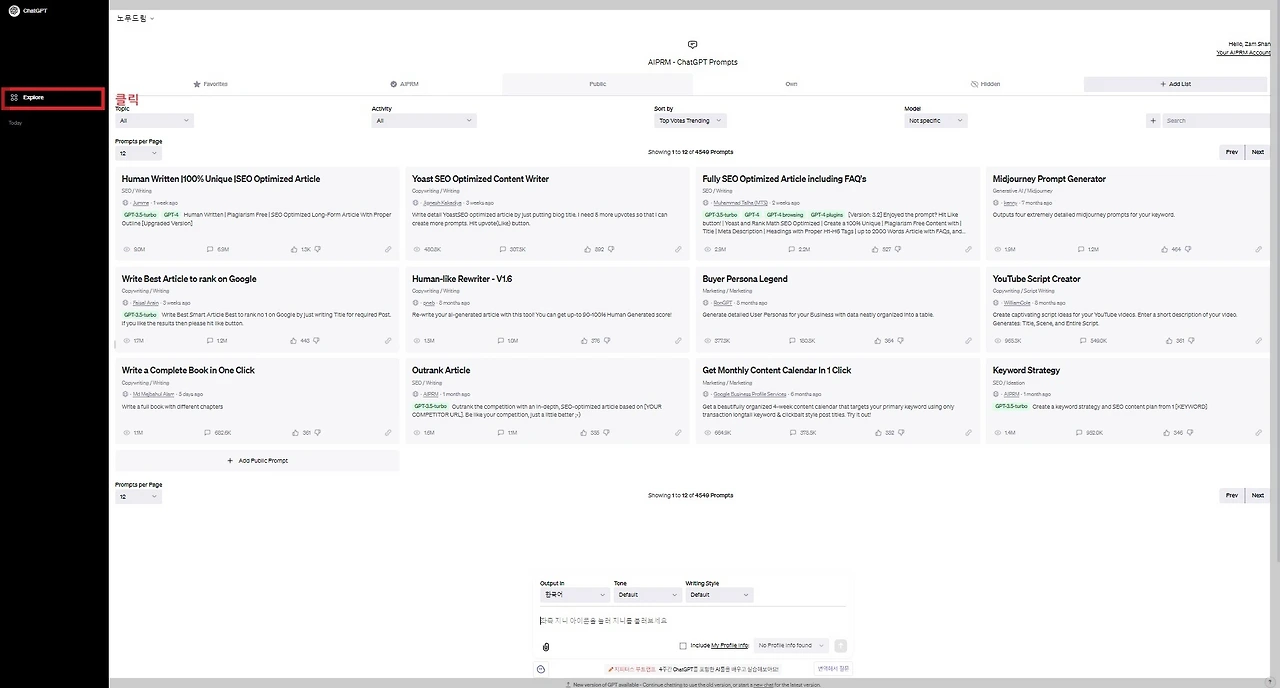The image size is (1280, 688).
Task: Open the Topic dropdown
Action: coord(154,121)
